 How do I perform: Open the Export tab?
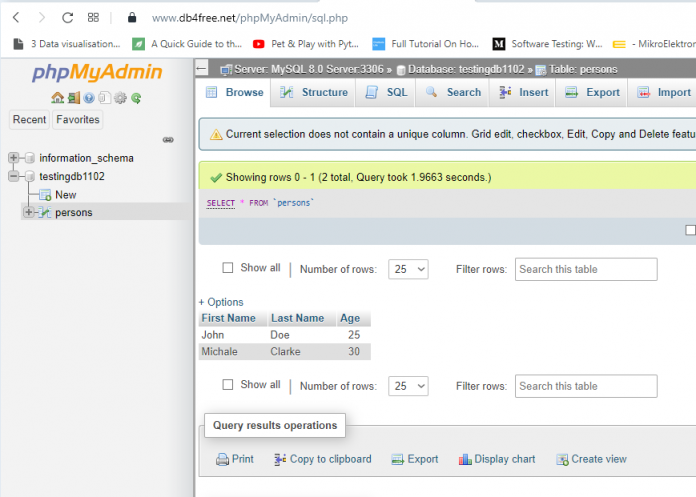coord(592,92)
